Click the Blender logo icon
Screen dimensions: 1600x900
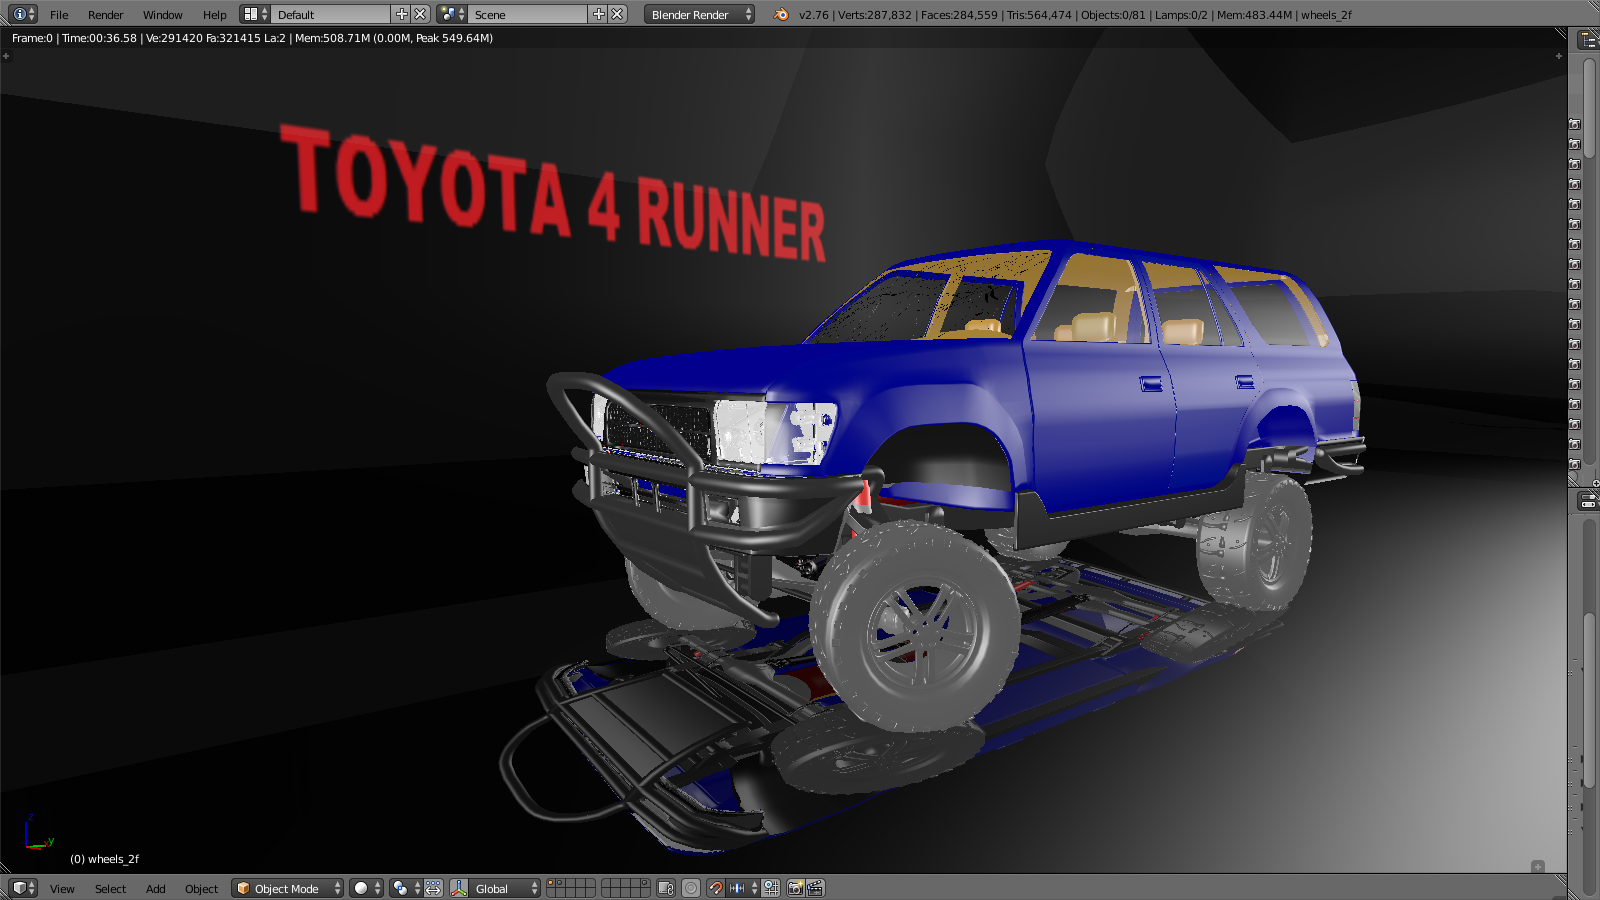(x=781, y=14)
